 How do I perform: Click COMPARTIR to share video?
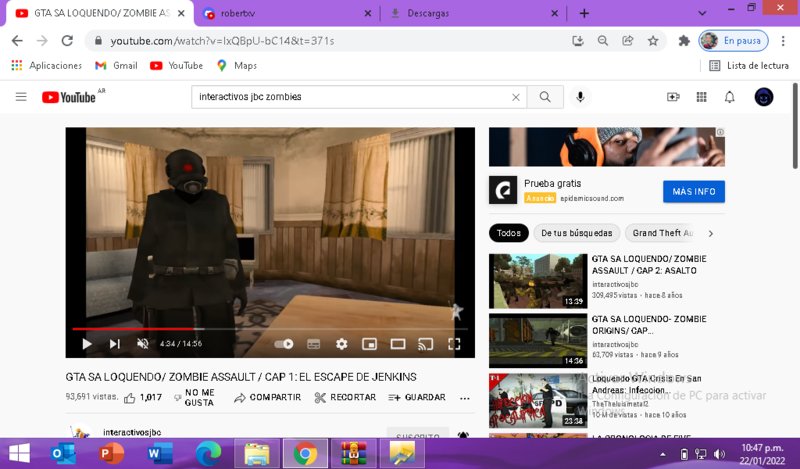(x=267, y=398)
